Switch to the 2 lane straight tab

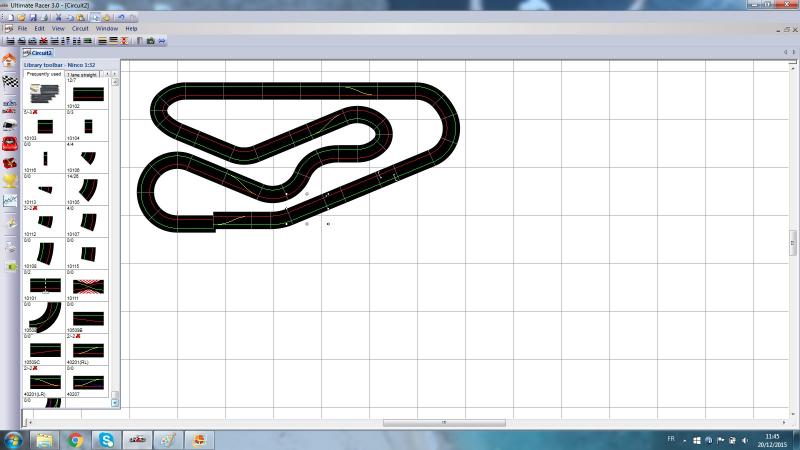[x=82, y=74]
